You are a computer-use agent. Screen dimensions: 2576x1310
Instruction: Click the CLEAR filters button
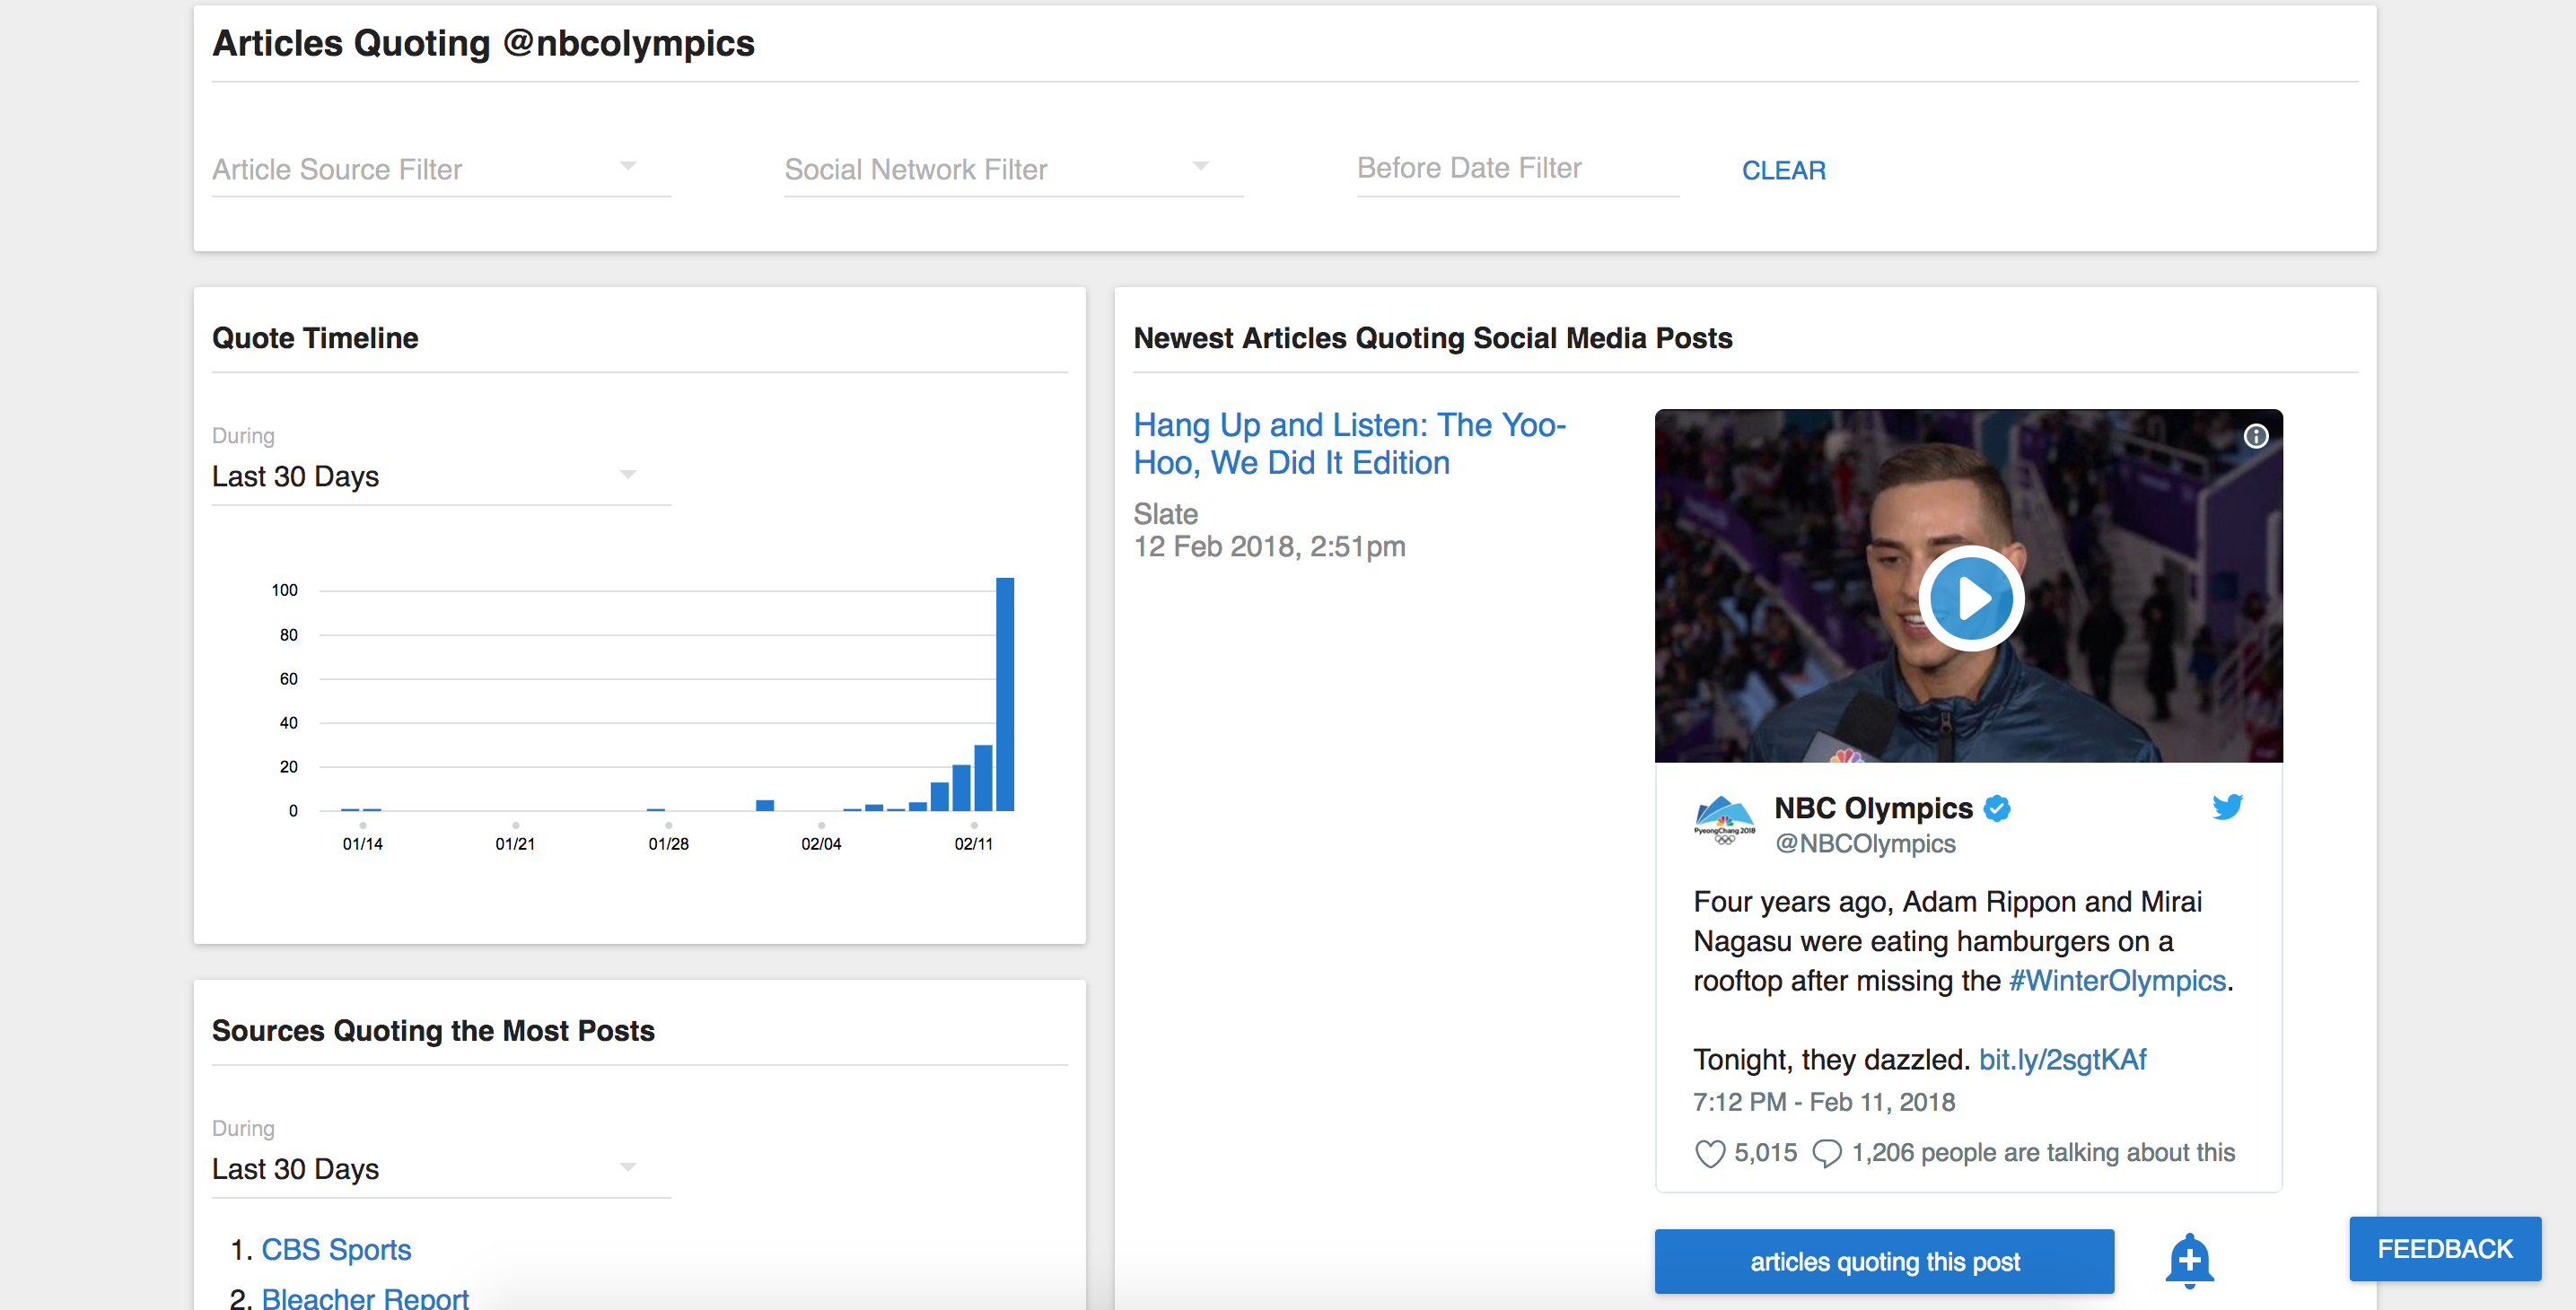pyautogui.click(x=1783, y=170)
